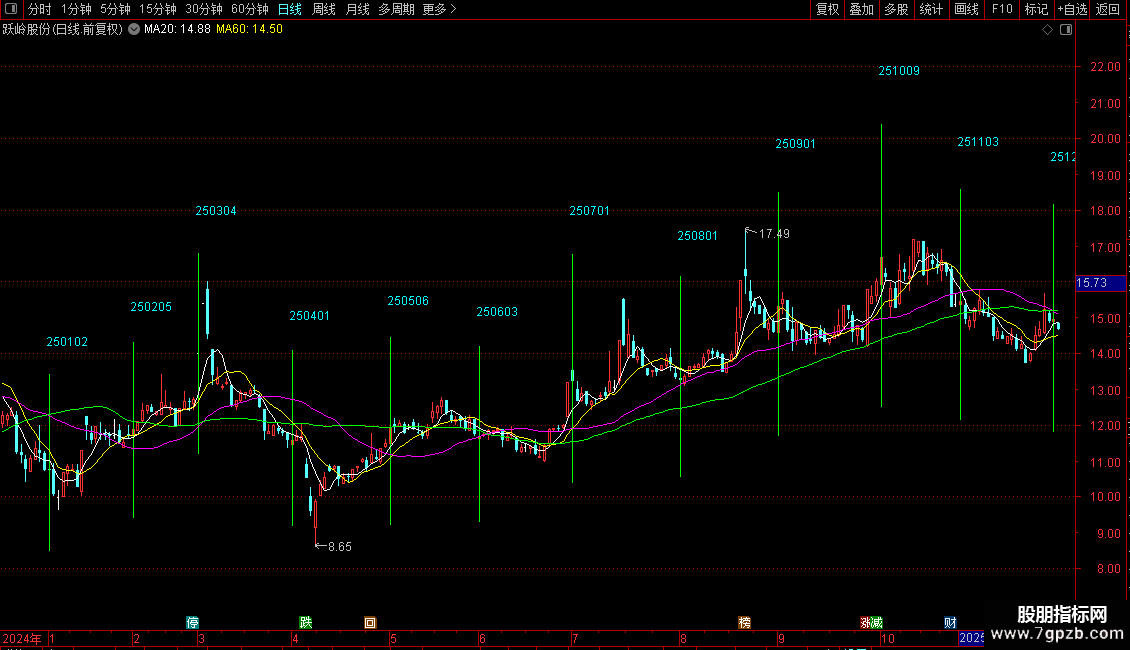
Task: Select the 250801 date marker label
Action: (698, 236)
